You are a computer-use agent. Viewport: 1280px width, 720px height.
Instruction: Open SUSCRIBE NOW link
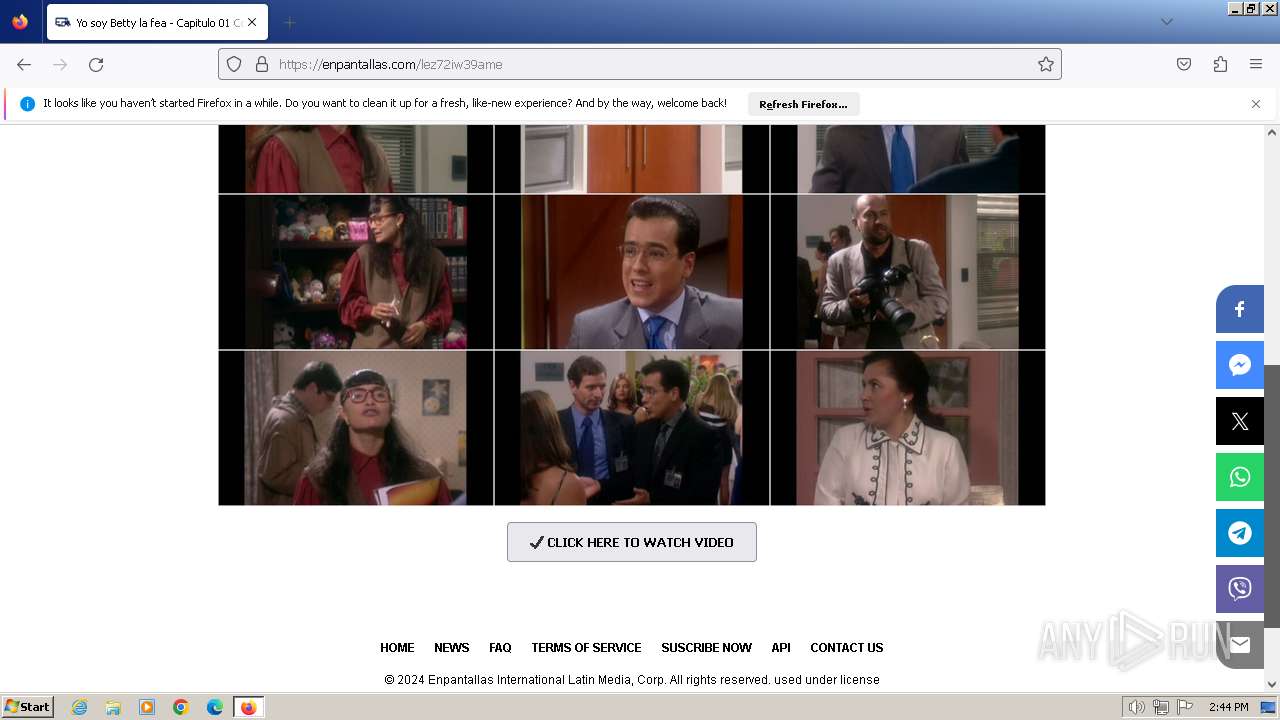[706, 648]
